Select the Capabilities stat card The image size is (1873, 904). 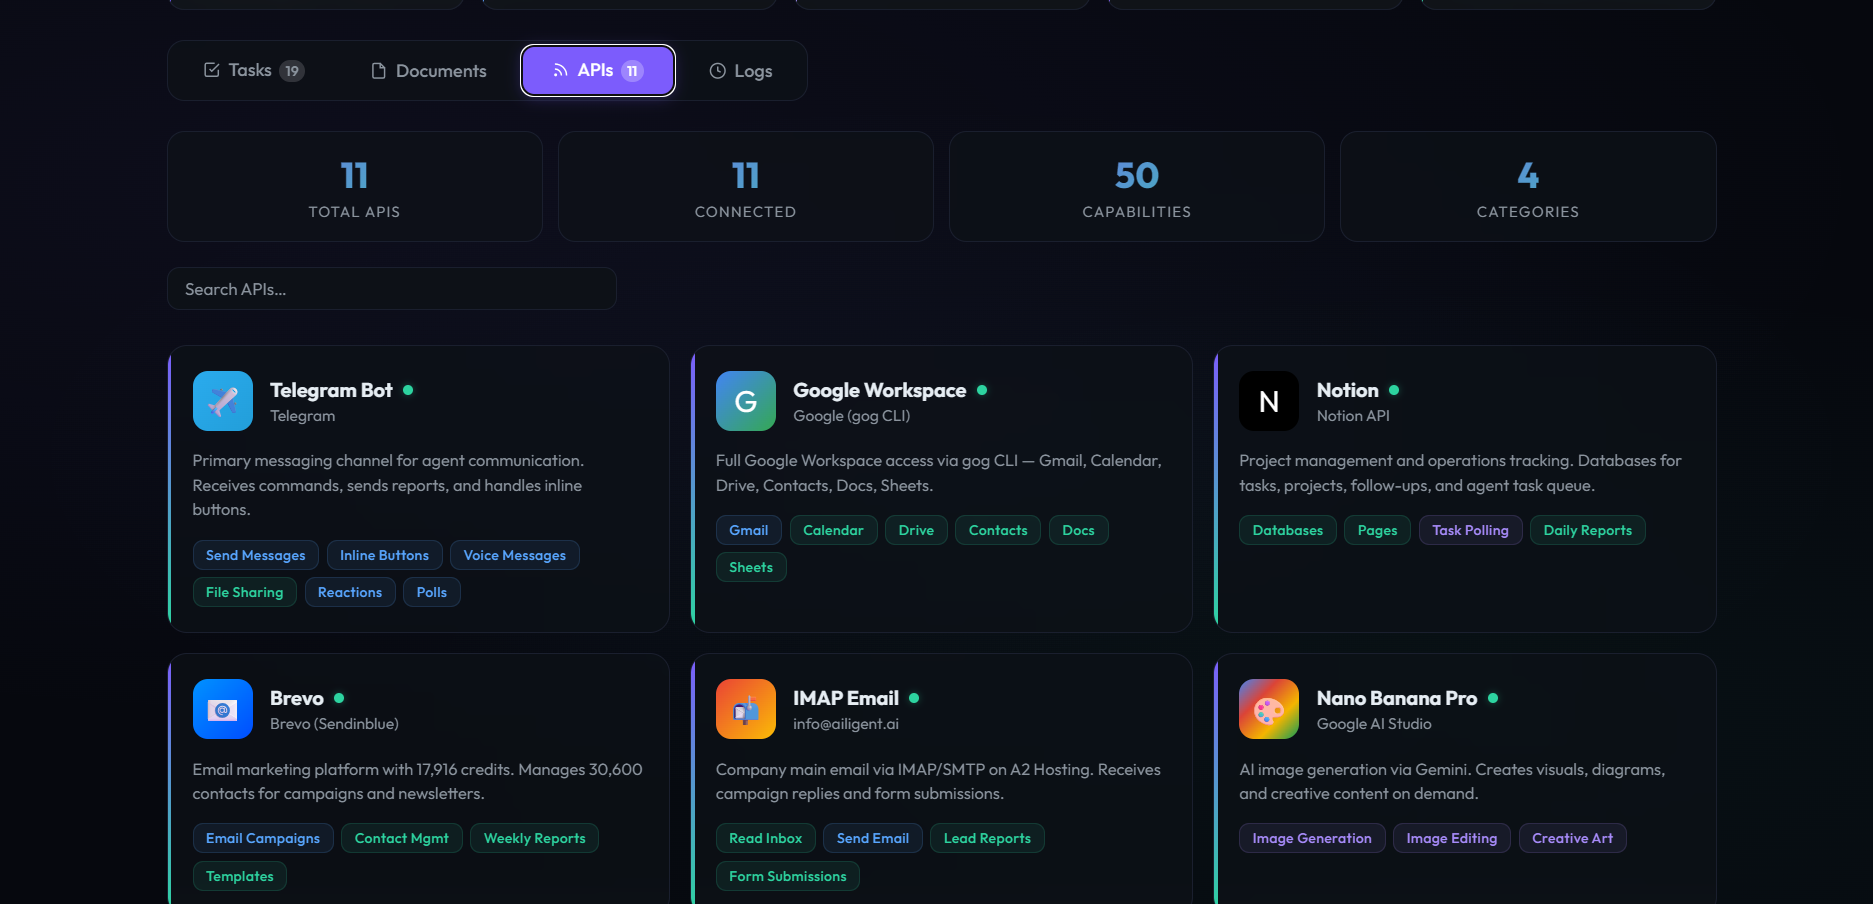(x=1137, y=187)
